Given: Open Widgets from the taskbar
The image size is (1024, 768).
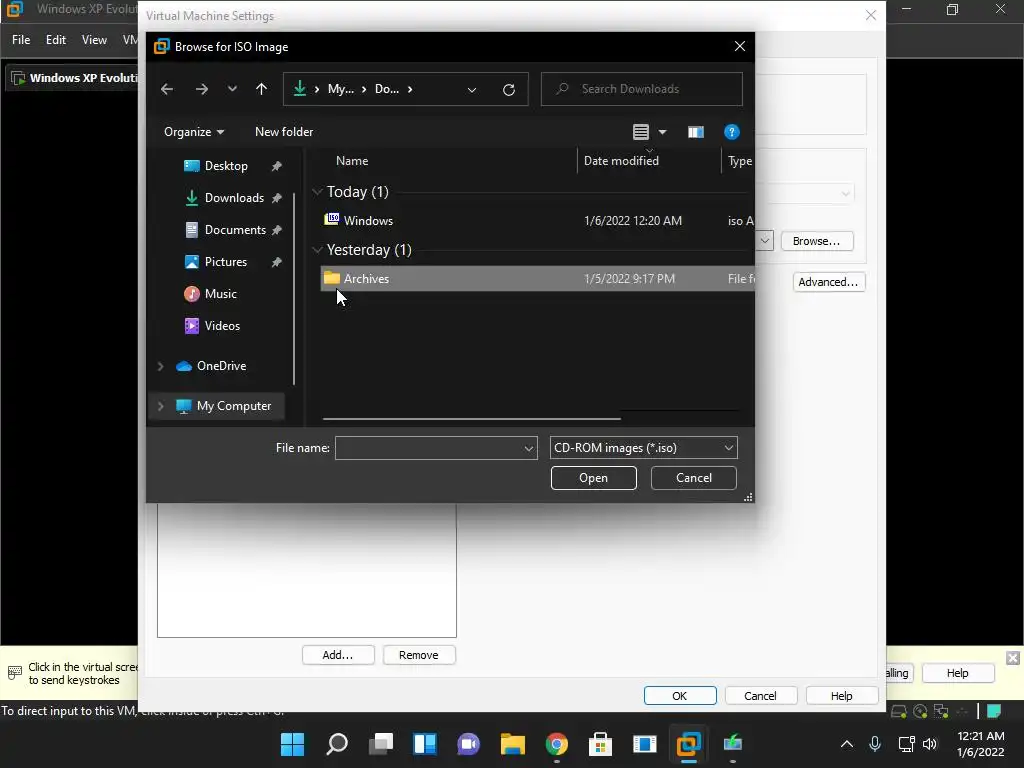Looking at the screenshot, I should 424,744.
